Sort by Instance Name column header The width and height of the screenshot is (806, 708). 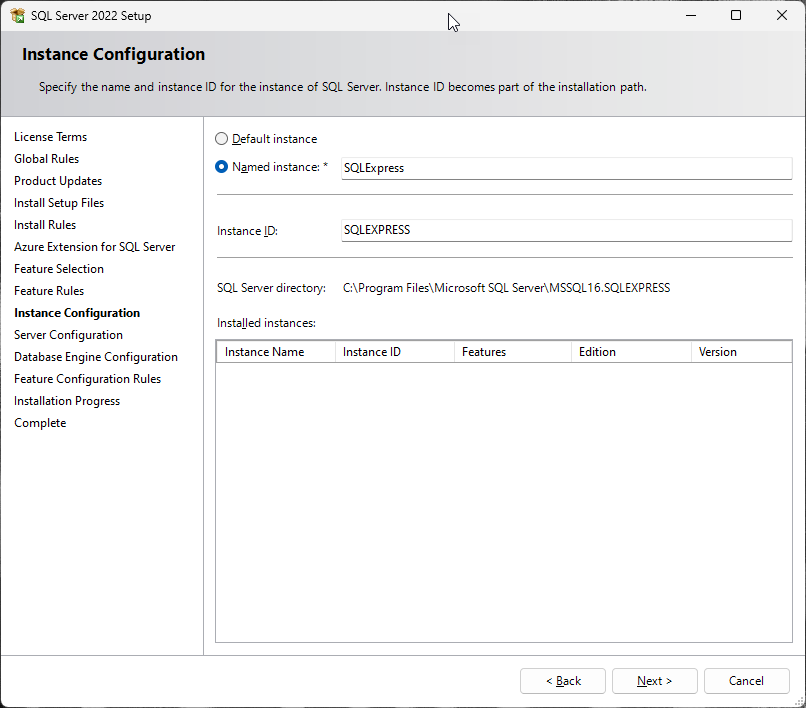click(275, 352)
